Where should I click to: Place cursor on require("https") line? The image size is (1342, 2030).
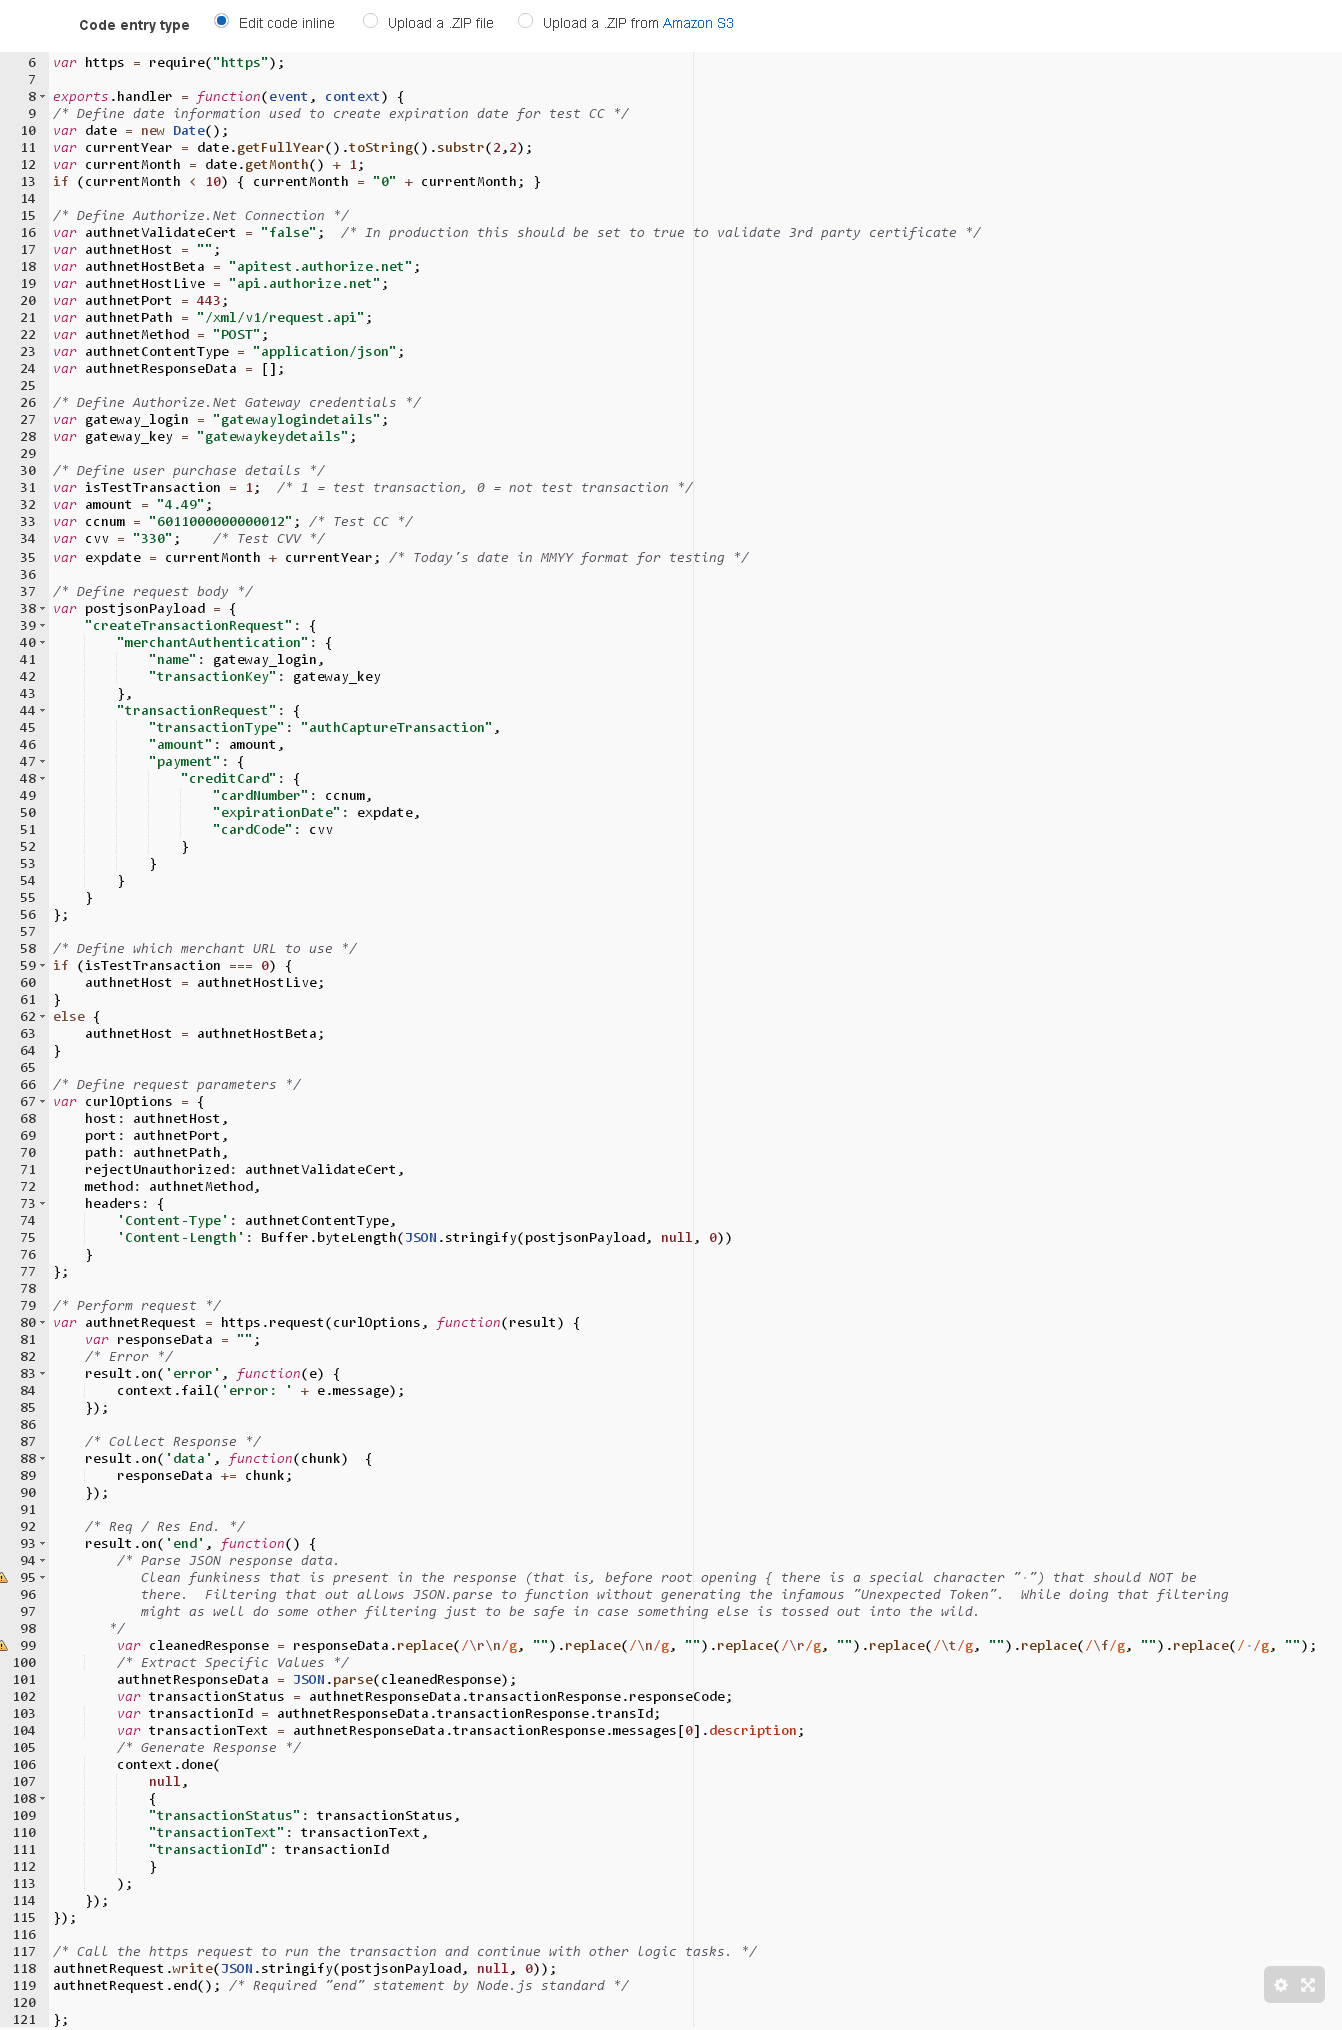[169, 62]
